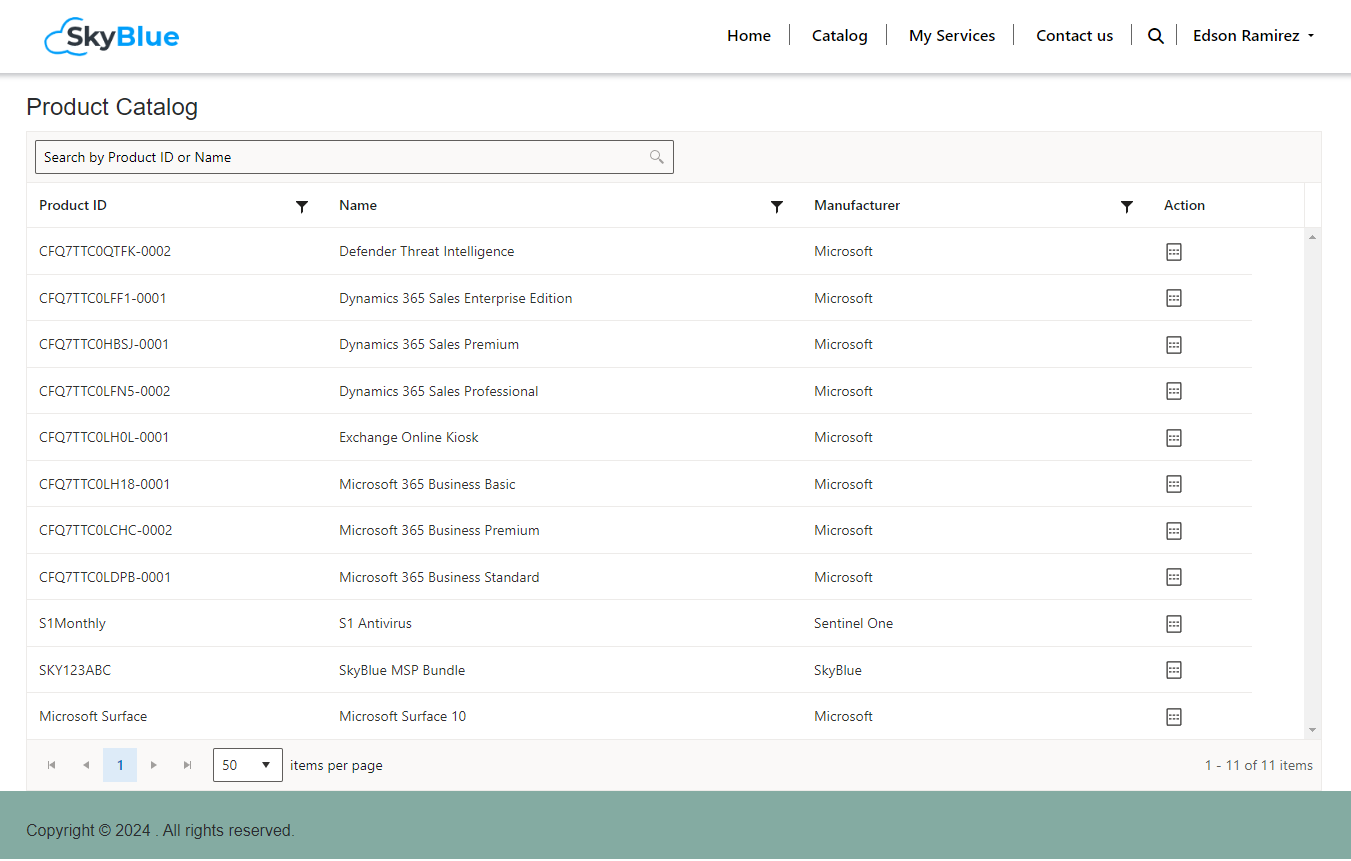1351x861 pixels.
Task: Open the Name column filter
Action: 777,206
